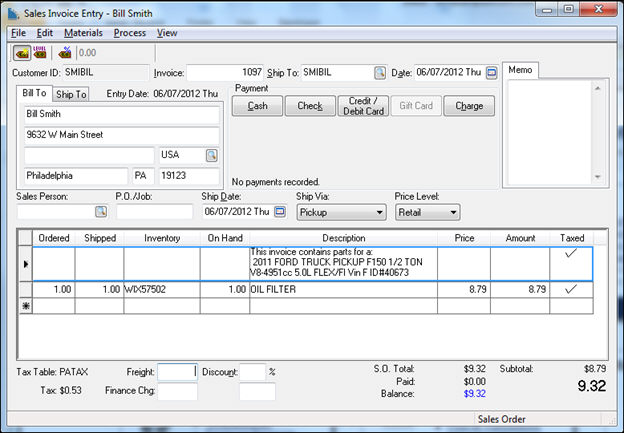
Task: Click the Gift Card payment button
Action: [416, 106]
